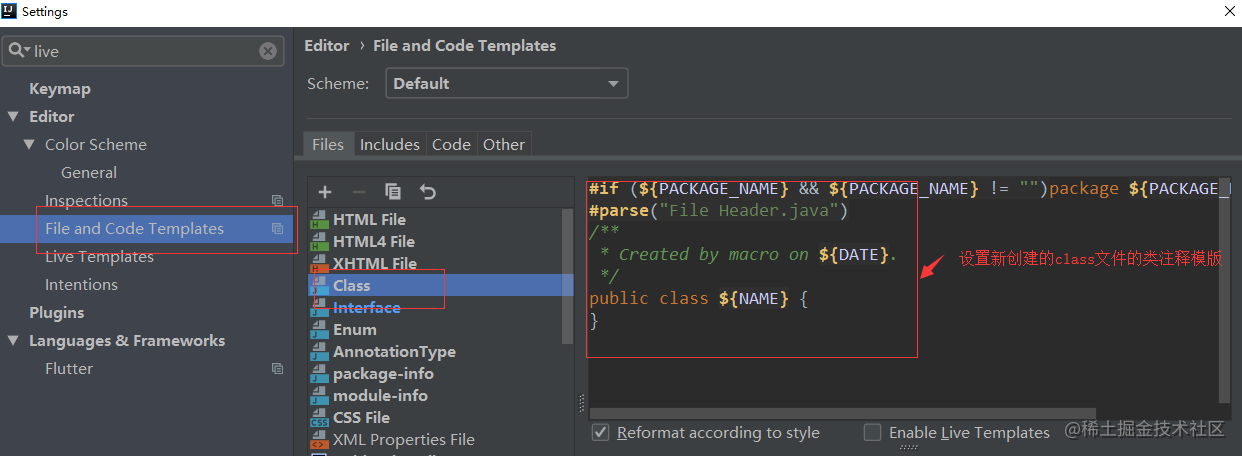Click the Editor breadcrumb link

[327, 46]
